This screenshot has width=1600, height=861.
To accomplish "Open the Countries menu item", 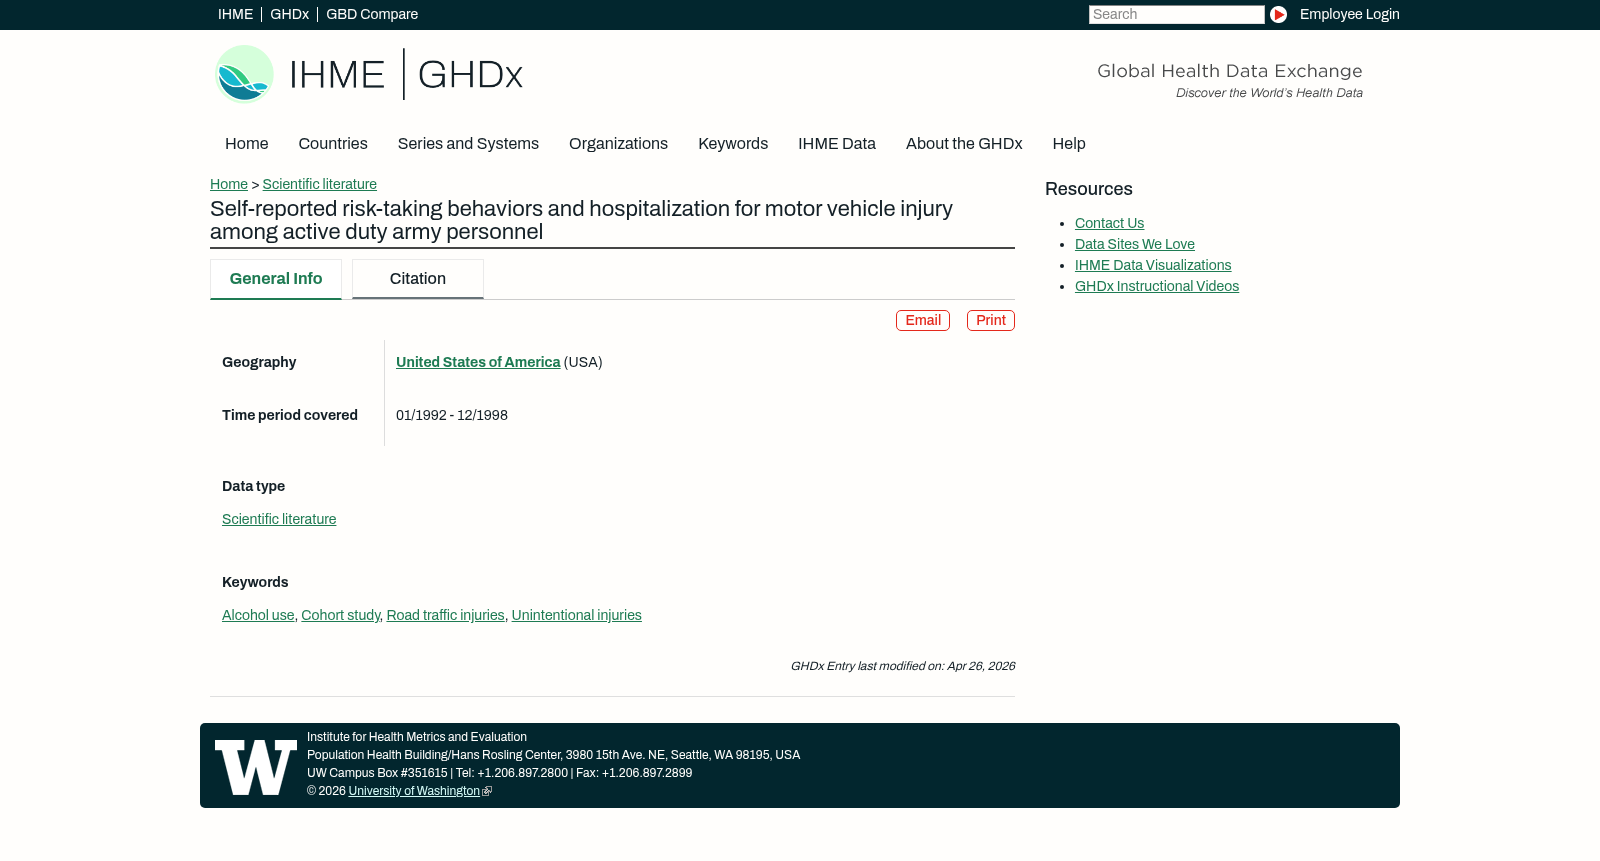I will point(333,144).
